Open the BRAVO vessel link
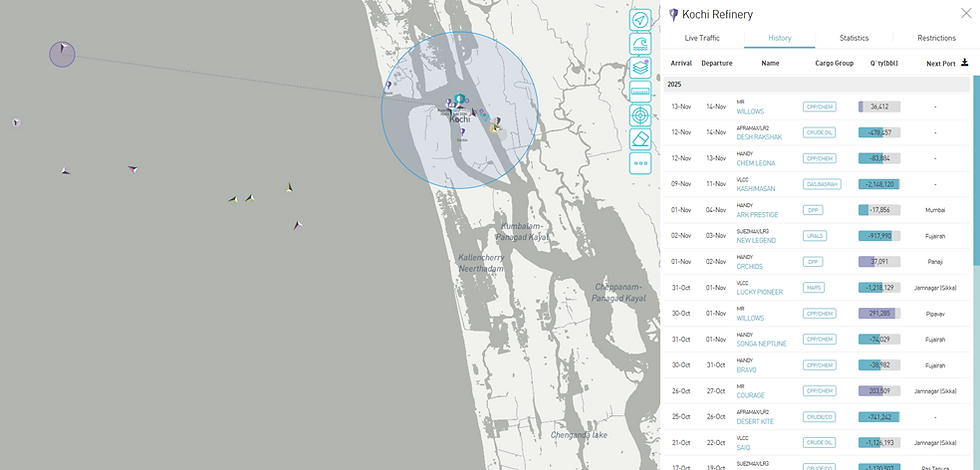The image size is (980, 470). coord(747,369)
